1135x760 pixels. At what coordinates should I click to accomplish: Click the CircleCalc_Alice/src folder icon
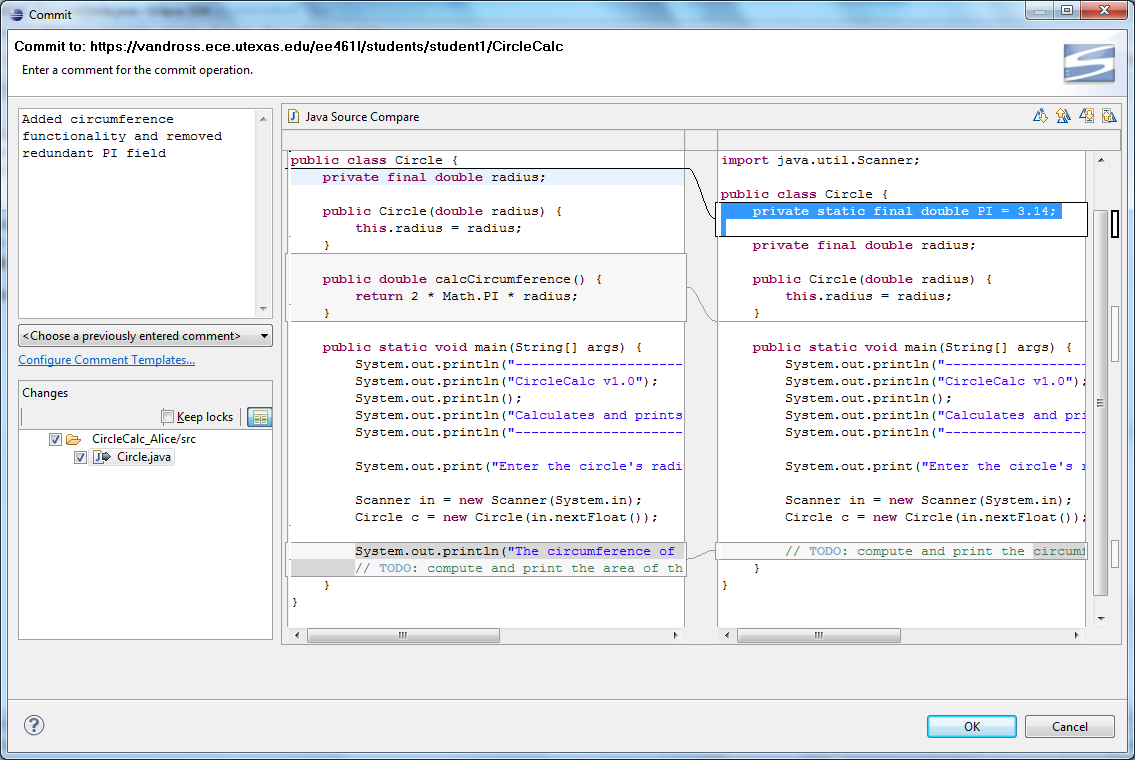coord(74,439)
